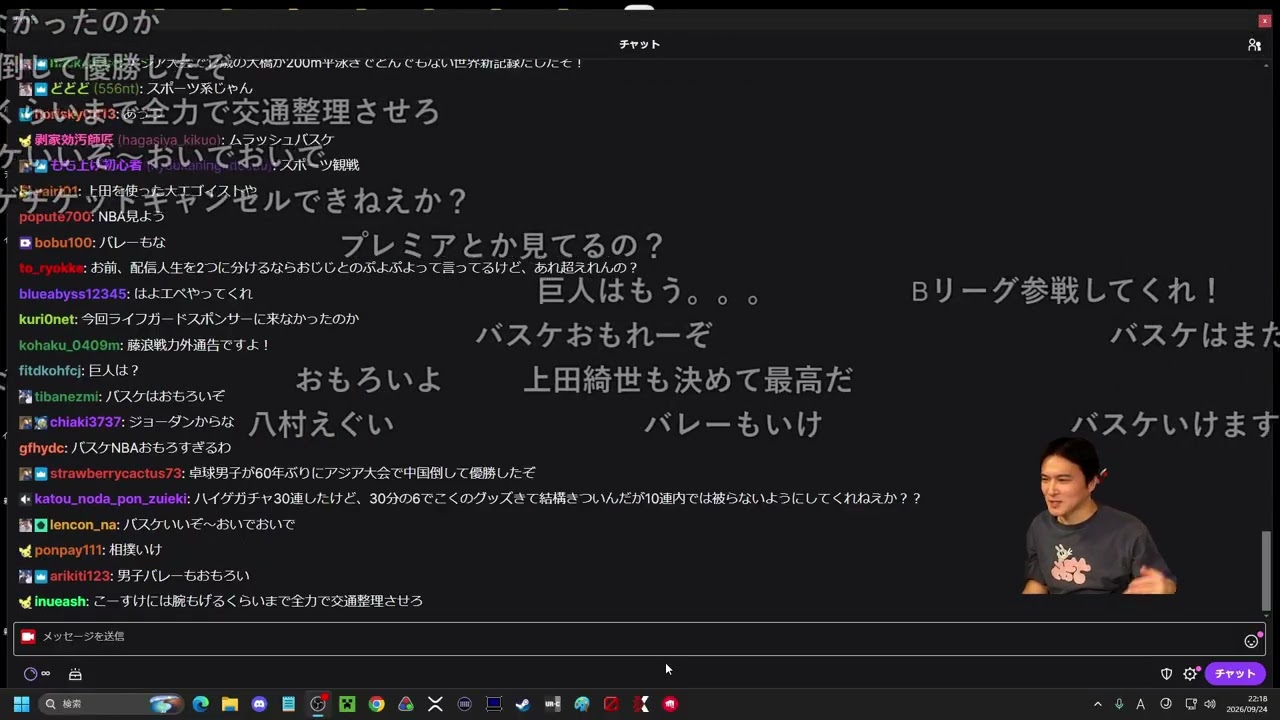Click username katou_noda_pon_zuieki in chat

[111, 499]
